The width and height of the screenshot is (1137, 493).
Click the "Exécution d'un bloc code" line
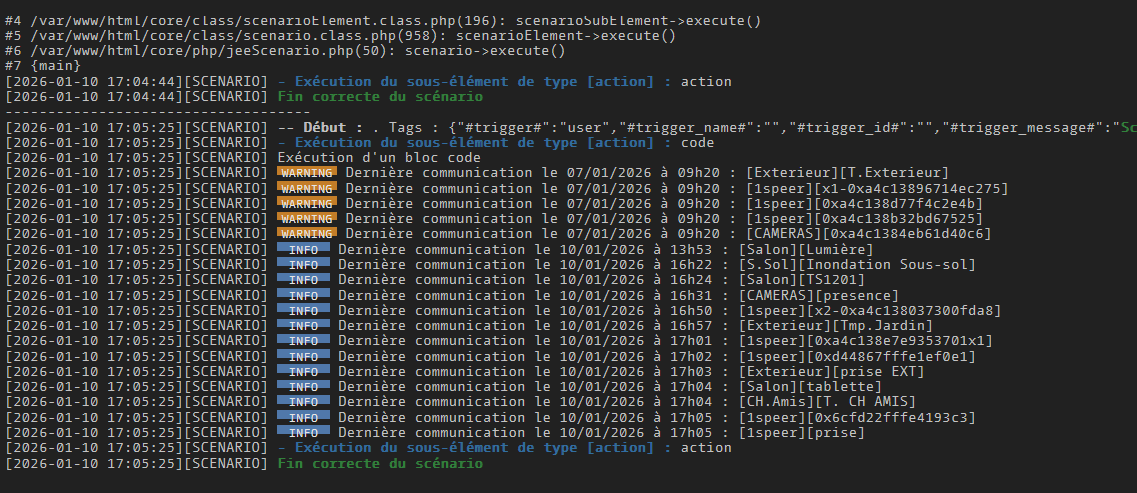pyautogui.click(x=379, y=158)
